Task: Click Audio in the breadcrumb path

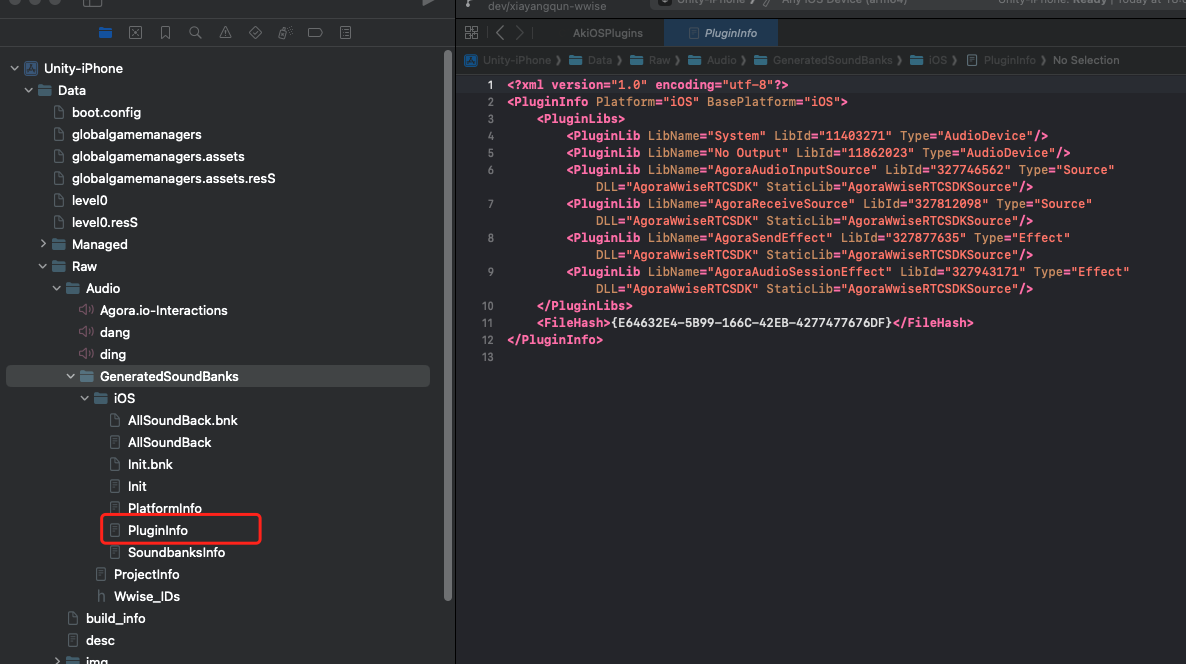Action: pyautogui.click(x=722, y=61)
